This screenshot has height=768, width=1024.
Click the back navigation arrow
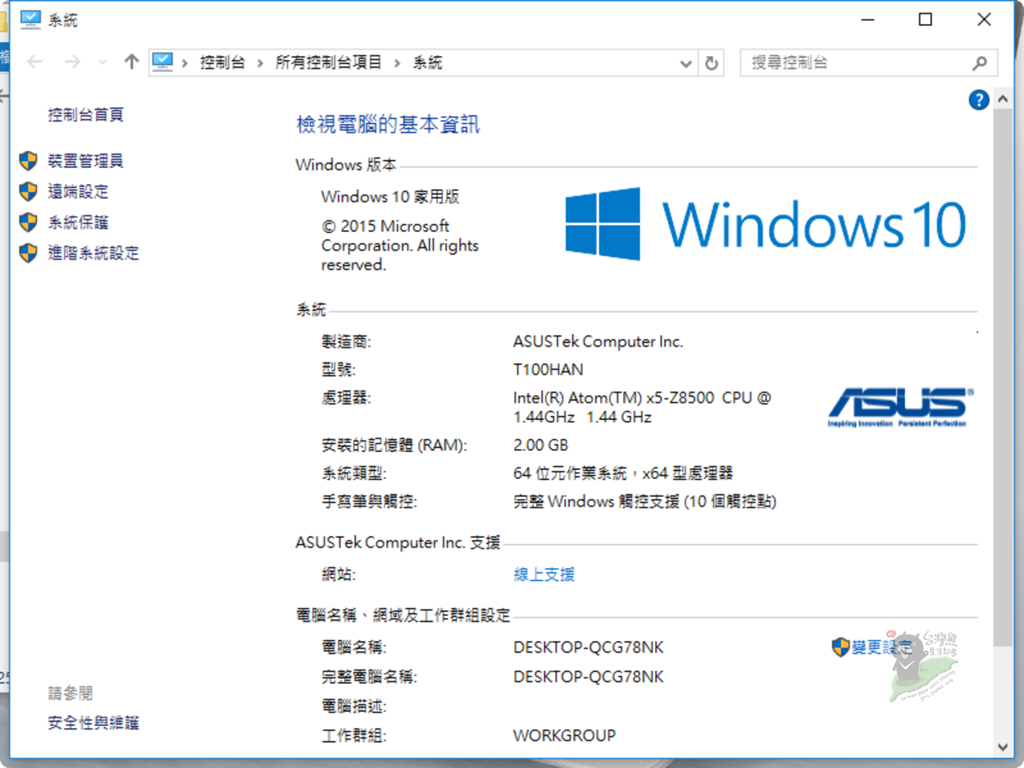pyautogui.click(x=35, y=62)
